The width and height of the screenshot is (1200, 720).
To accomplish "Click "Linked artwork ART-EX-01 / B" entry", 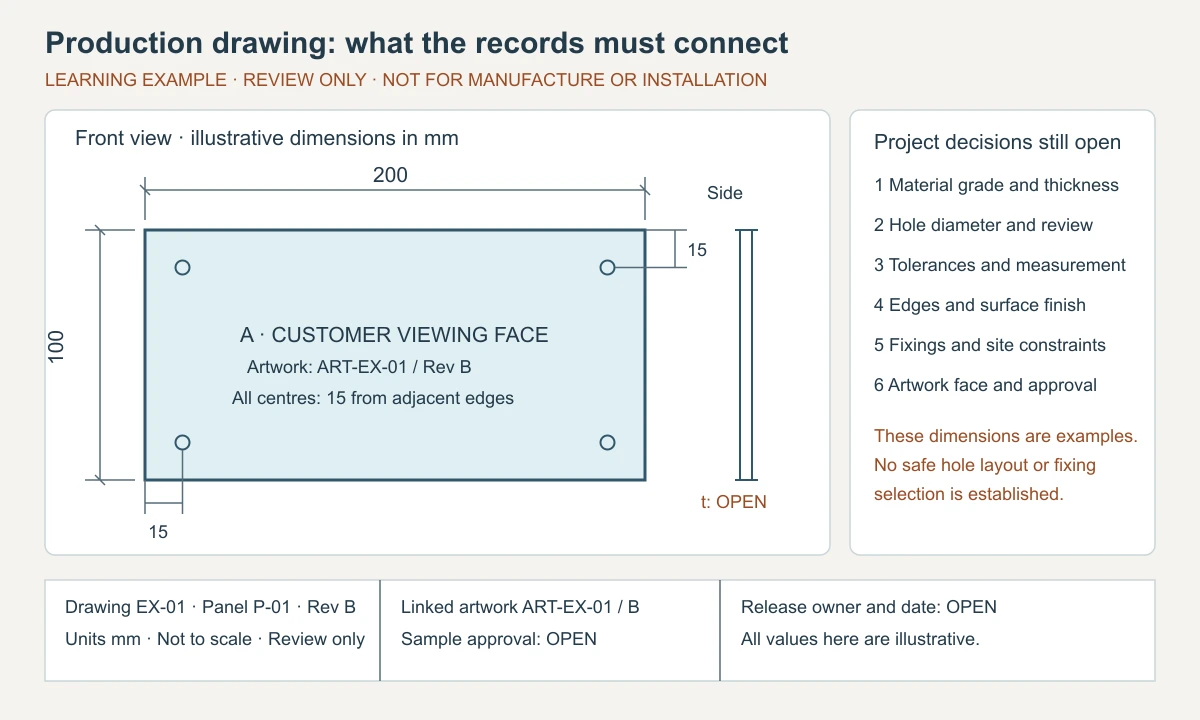I will point(520,607).
